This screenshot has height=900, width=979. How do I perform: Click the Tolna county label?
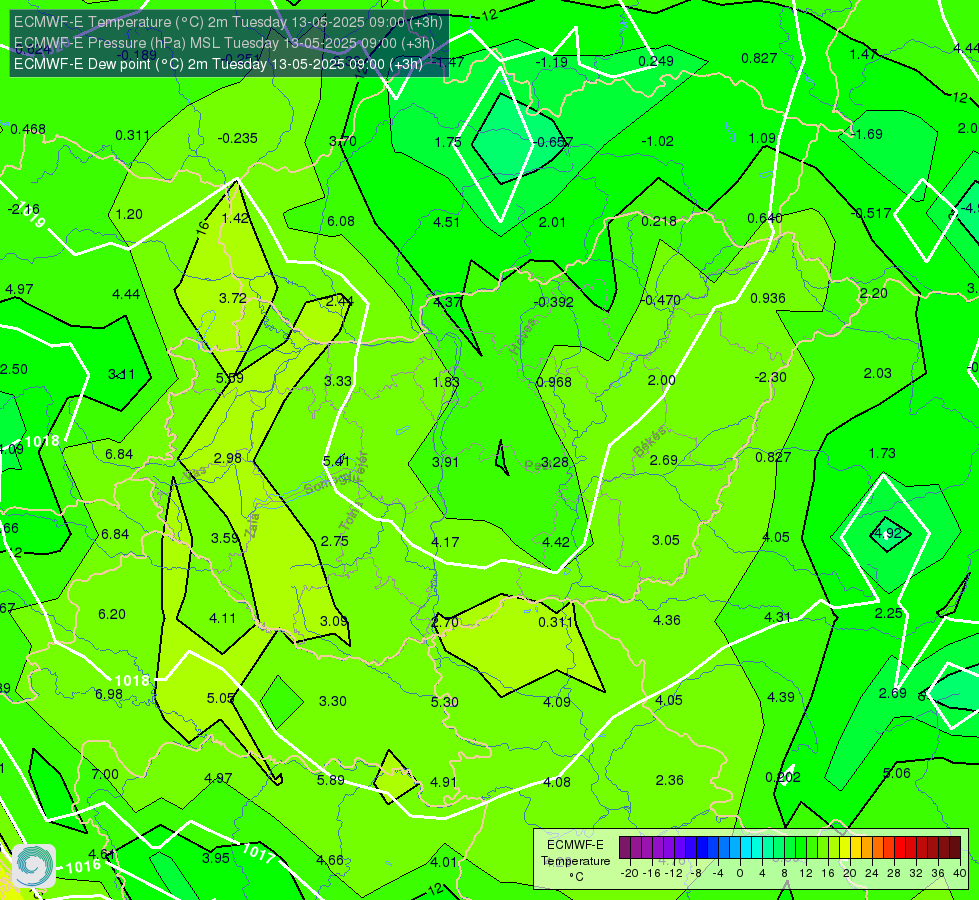pos(350,516)
